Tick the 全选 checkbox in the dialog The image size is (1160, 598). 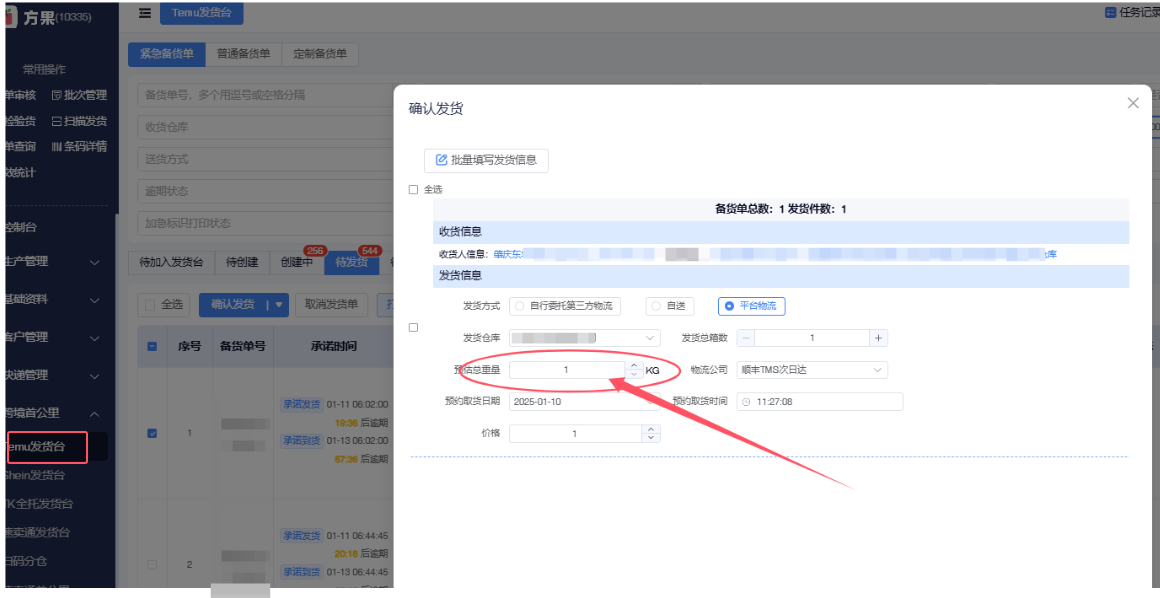pos(414,189)
